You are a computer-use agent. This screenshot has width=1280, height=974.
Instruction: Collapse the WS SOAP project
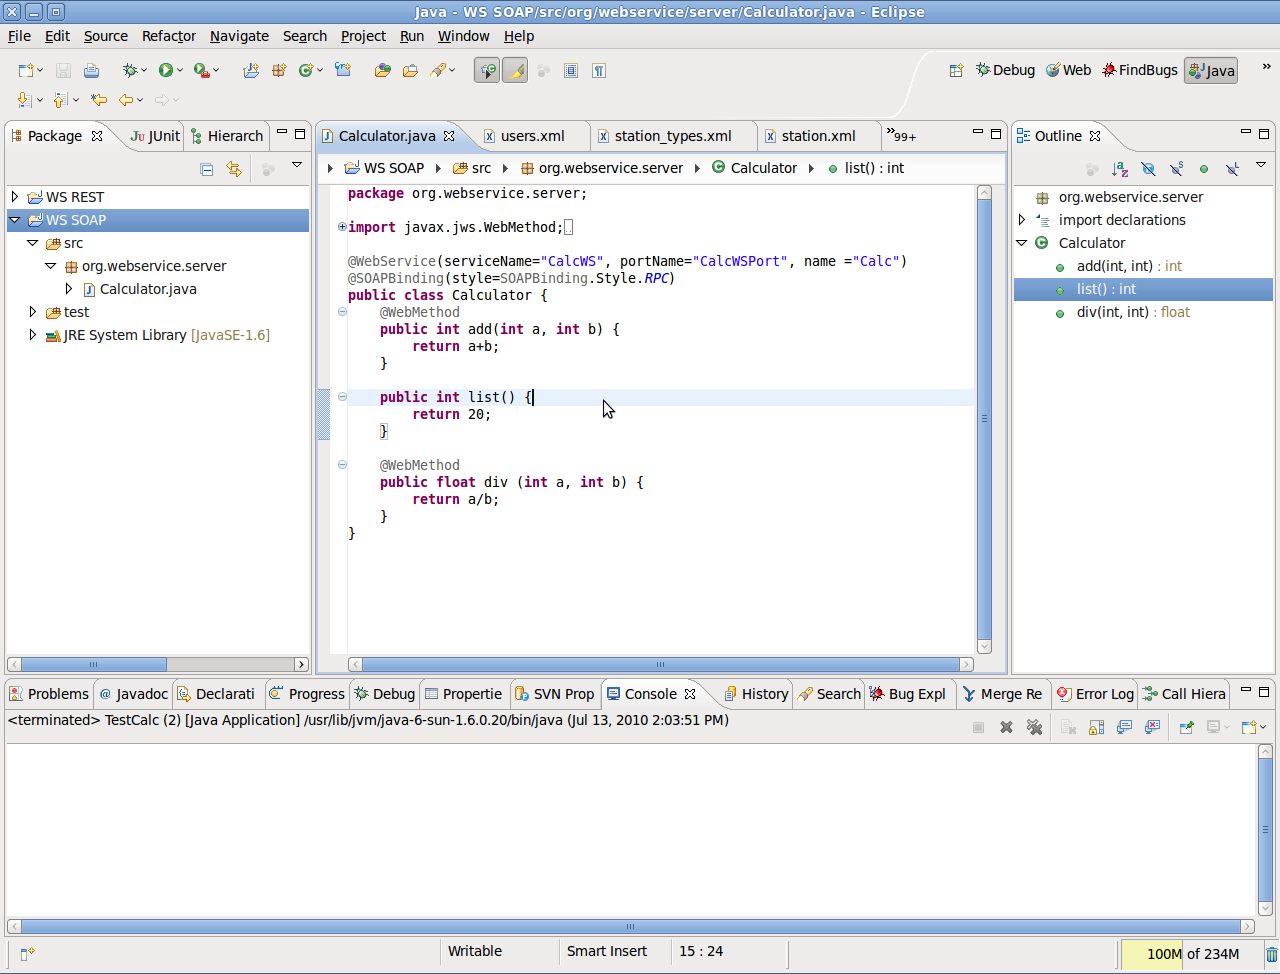pos(15,220)
